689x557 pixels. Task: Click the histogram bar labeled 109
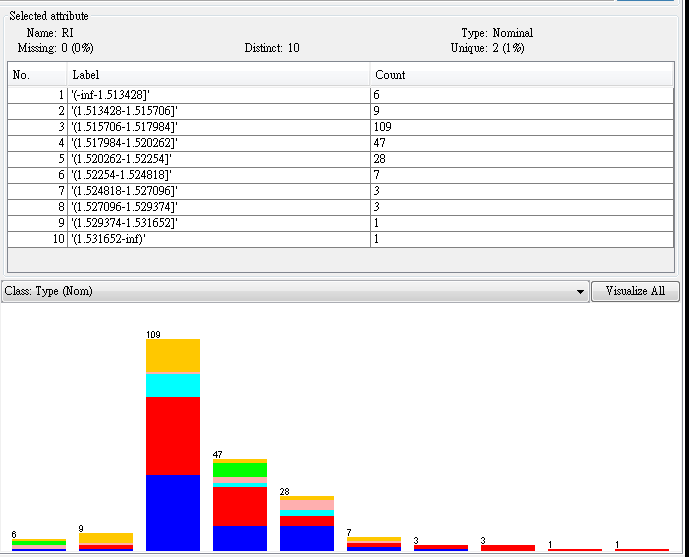(x=173, y=445)
